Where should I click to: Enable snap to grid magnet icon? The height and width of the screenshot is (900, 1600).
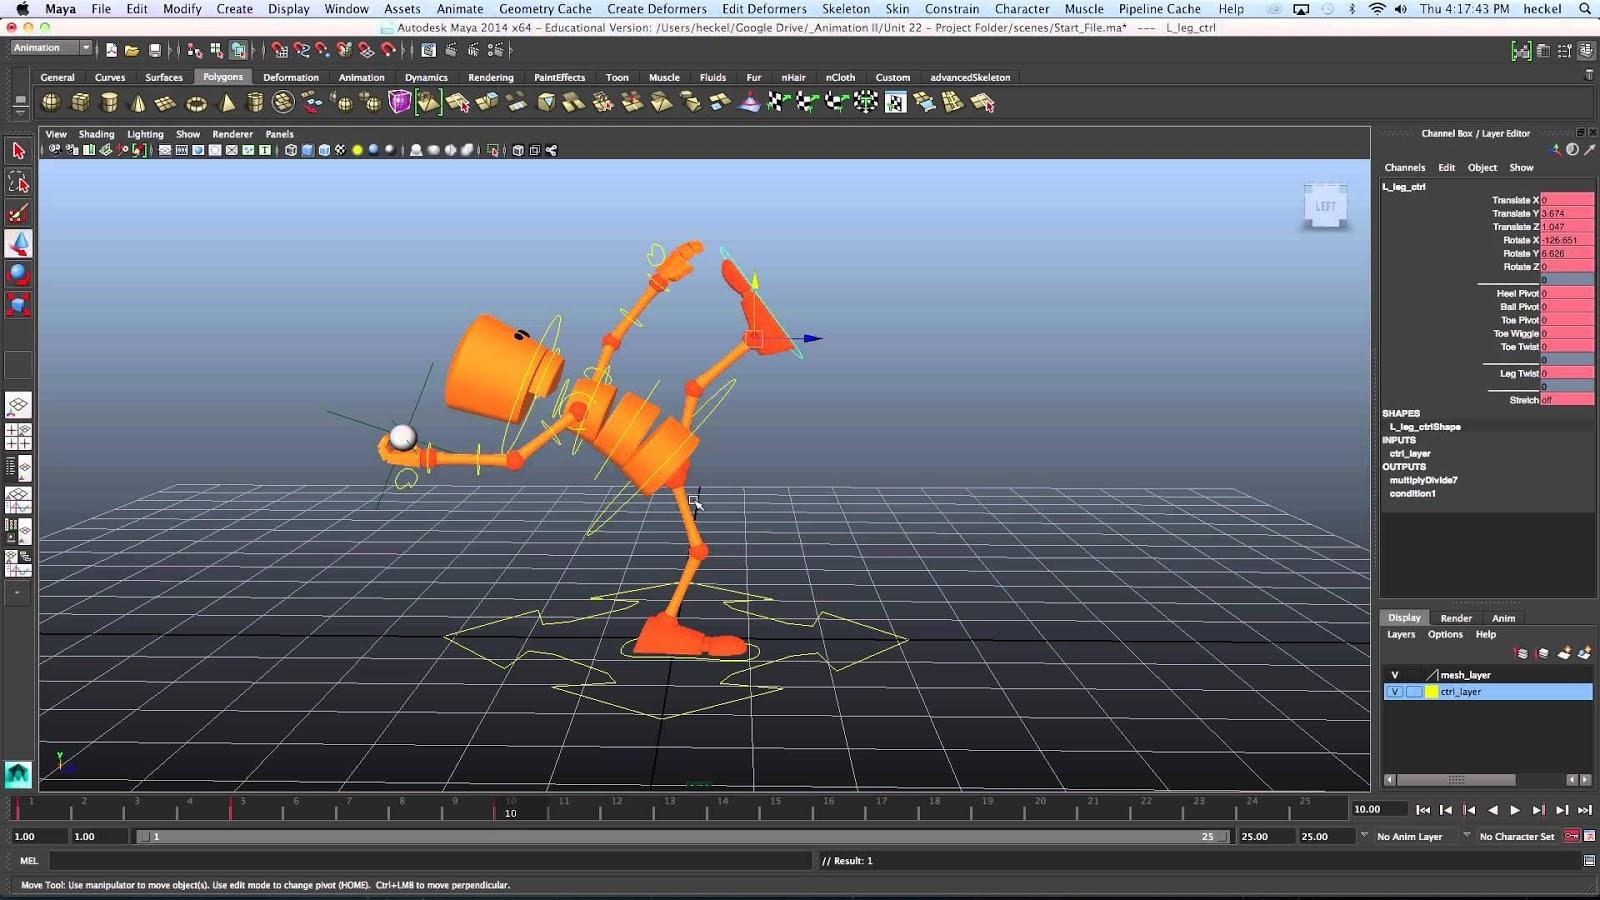click(280, 49)
